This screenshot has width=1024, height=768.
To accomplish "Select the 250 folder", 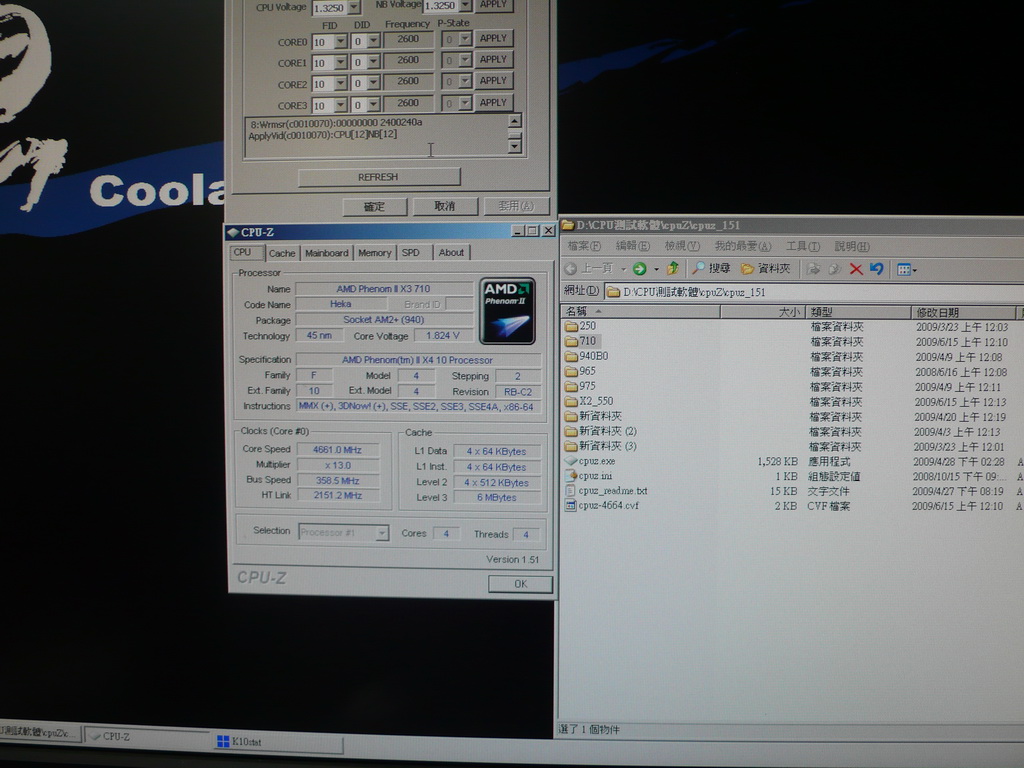I will point(580,325).
